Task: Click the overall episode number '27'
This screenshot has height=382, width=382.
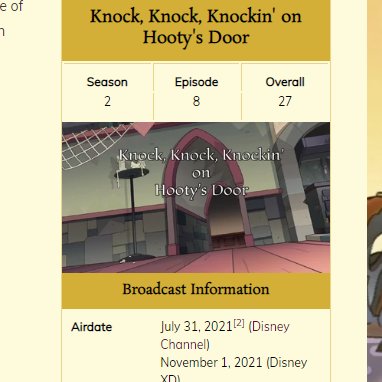Action: [285, 101]
